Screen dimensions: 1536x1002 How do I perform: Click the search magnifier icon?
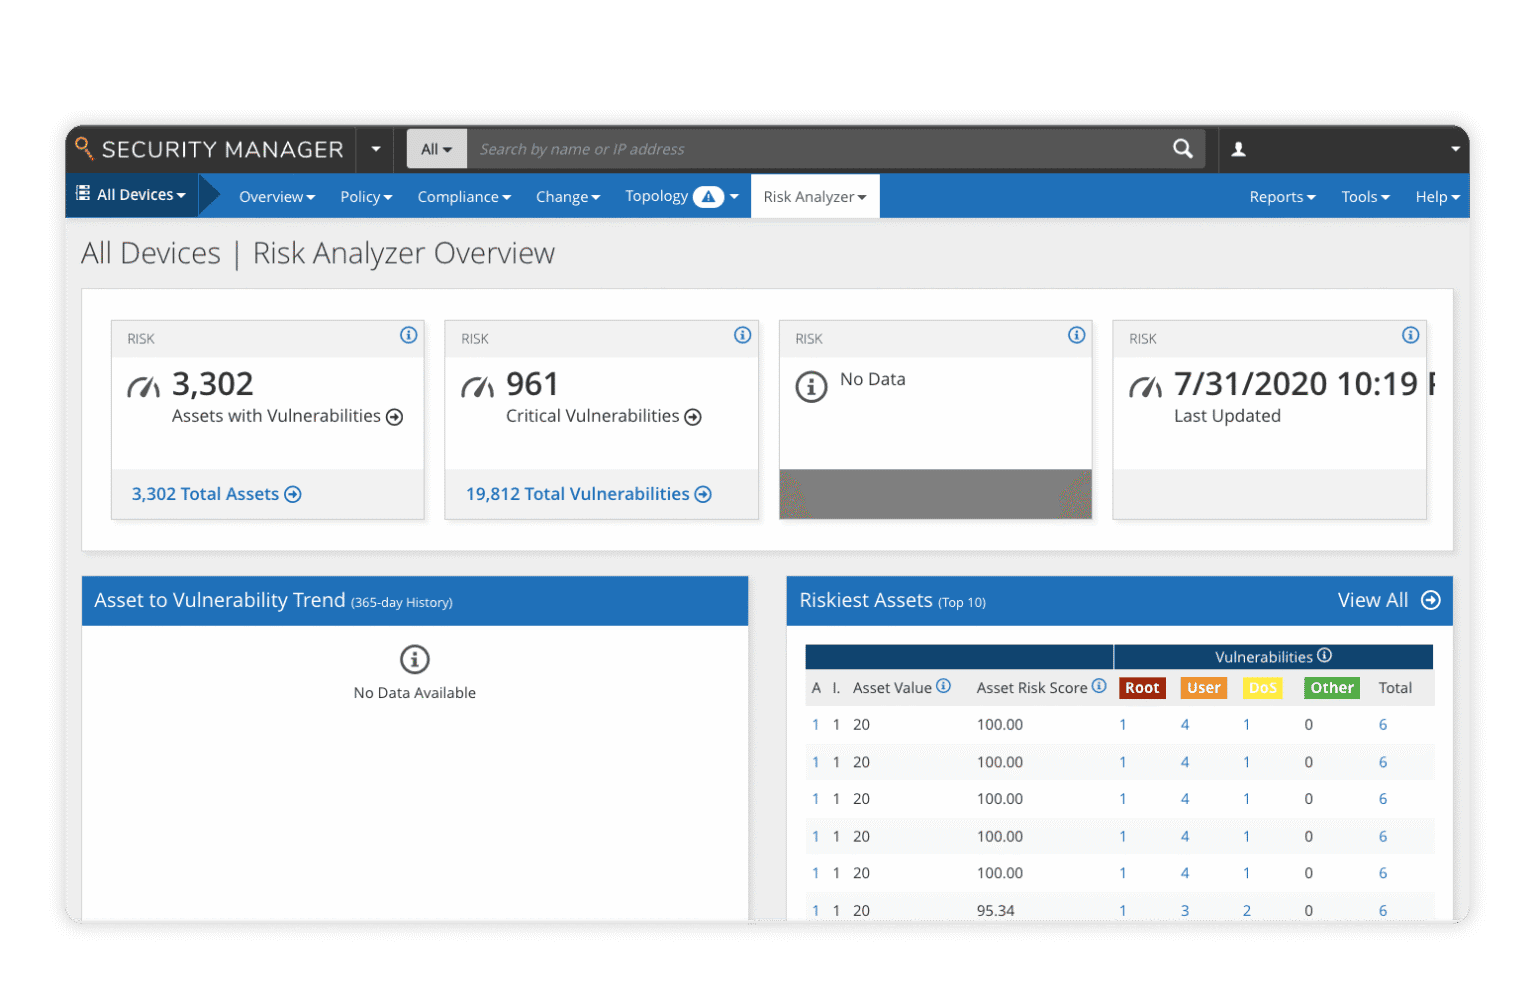point(1183,148)
